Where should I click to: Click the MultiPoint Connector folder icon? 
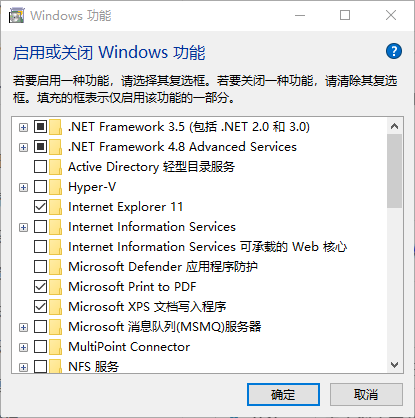pos(56,347)
